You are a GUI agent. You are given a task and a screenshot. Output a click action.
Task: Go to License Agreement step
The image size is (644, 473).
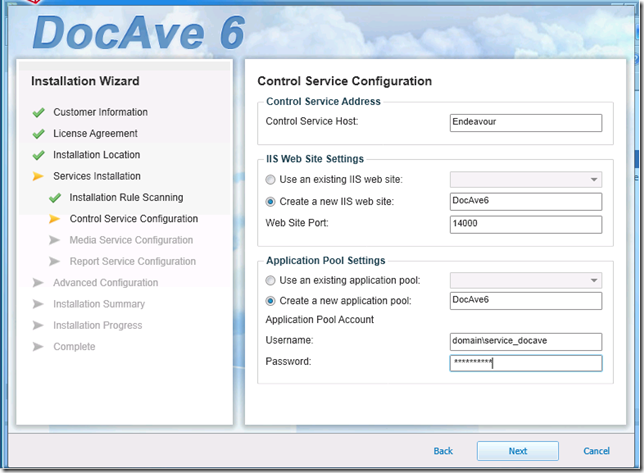coord(95,133)
